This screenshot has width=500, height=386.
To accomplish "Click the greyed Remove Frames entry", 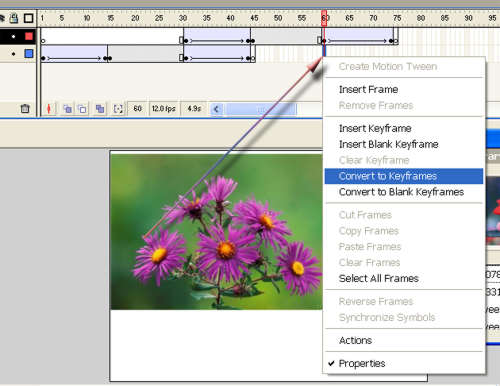I will (x=376, y=105).
